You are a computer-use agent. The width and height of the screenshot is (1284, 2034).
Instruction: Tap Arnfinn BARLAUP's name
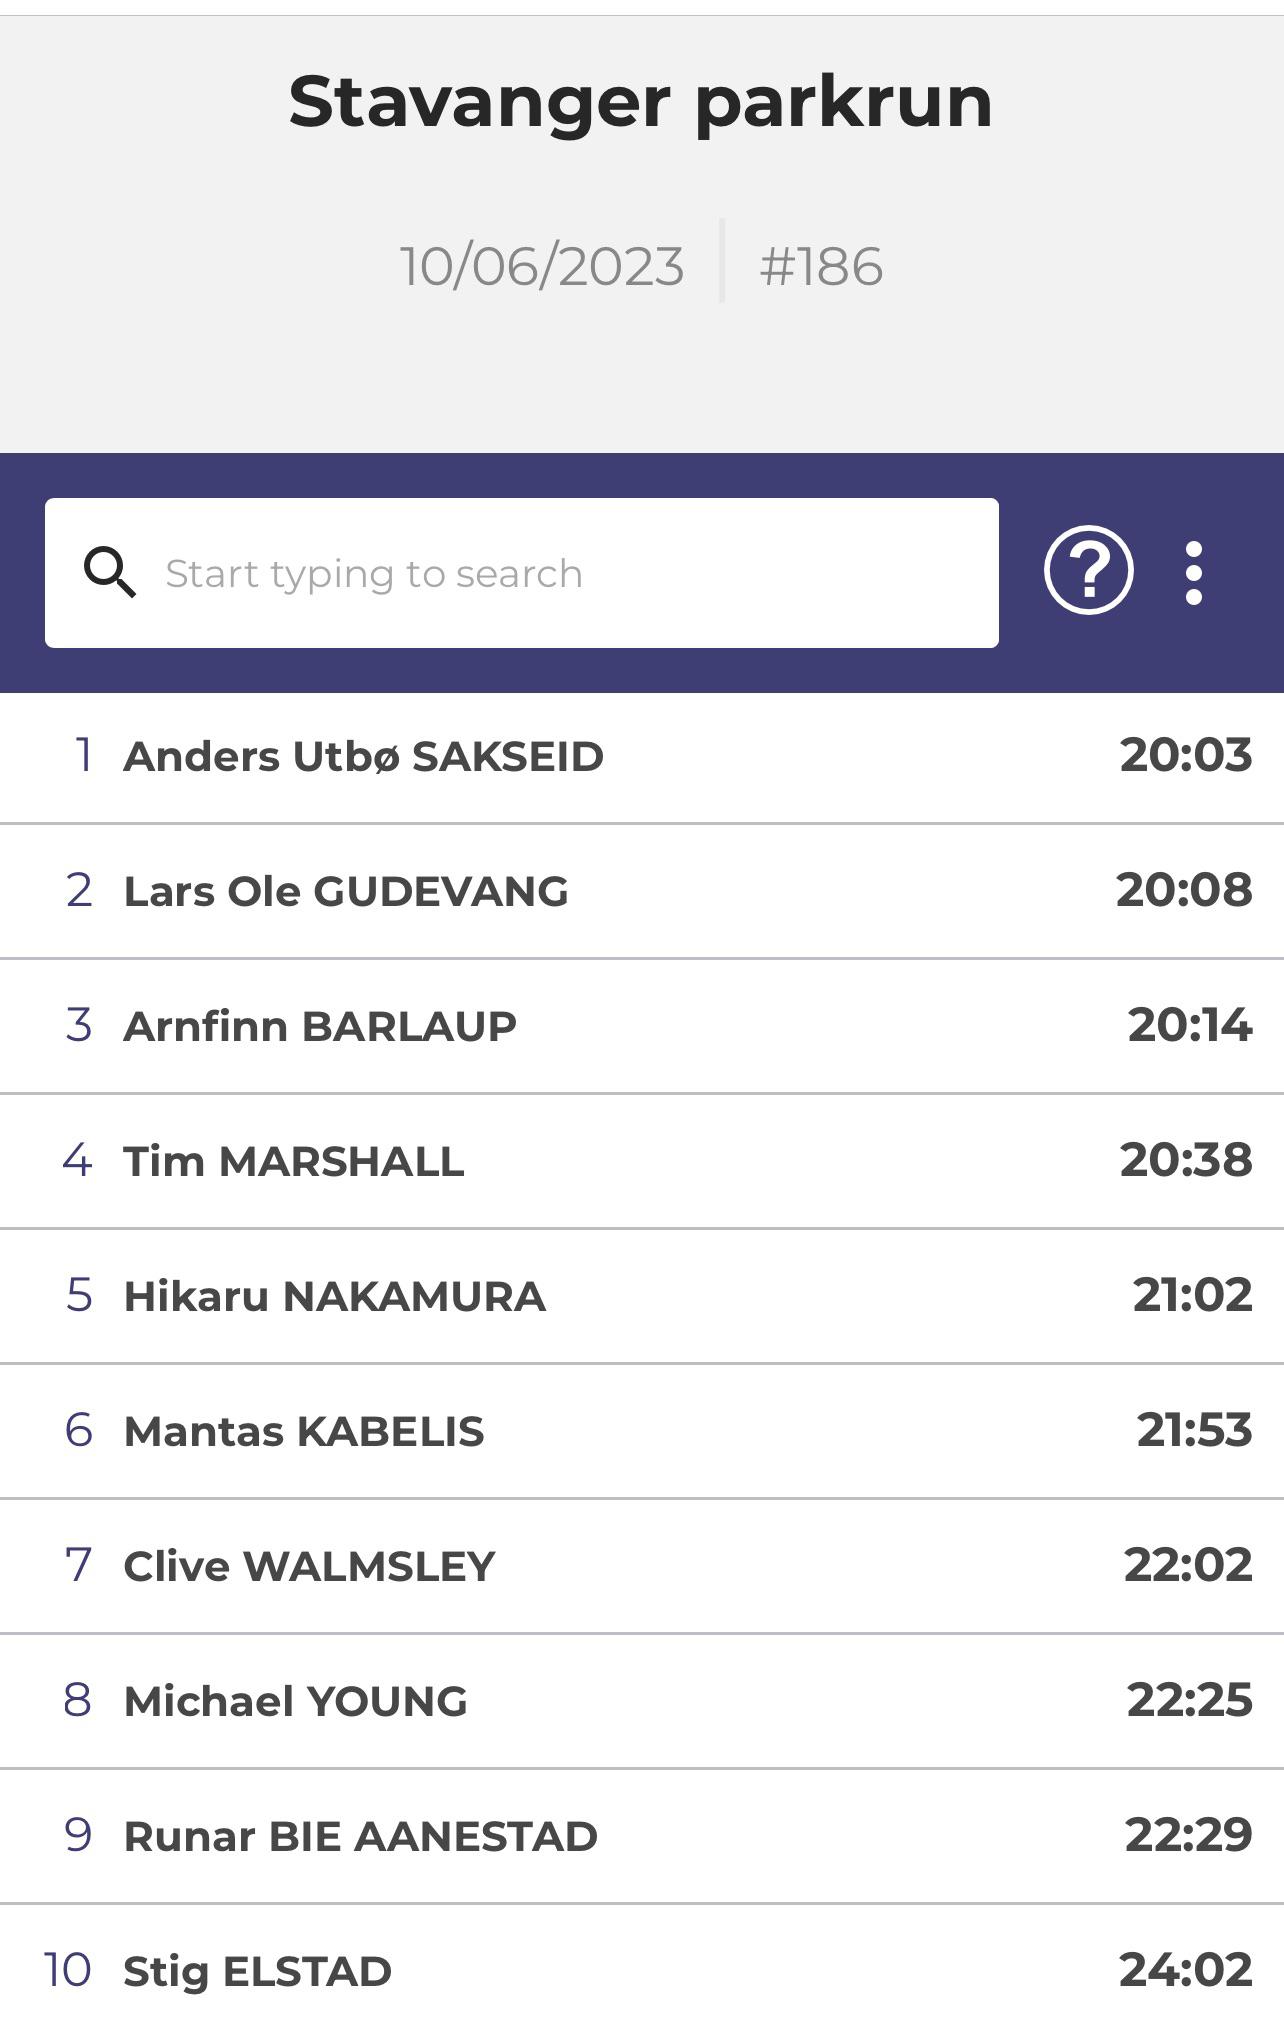[320, 1027]
